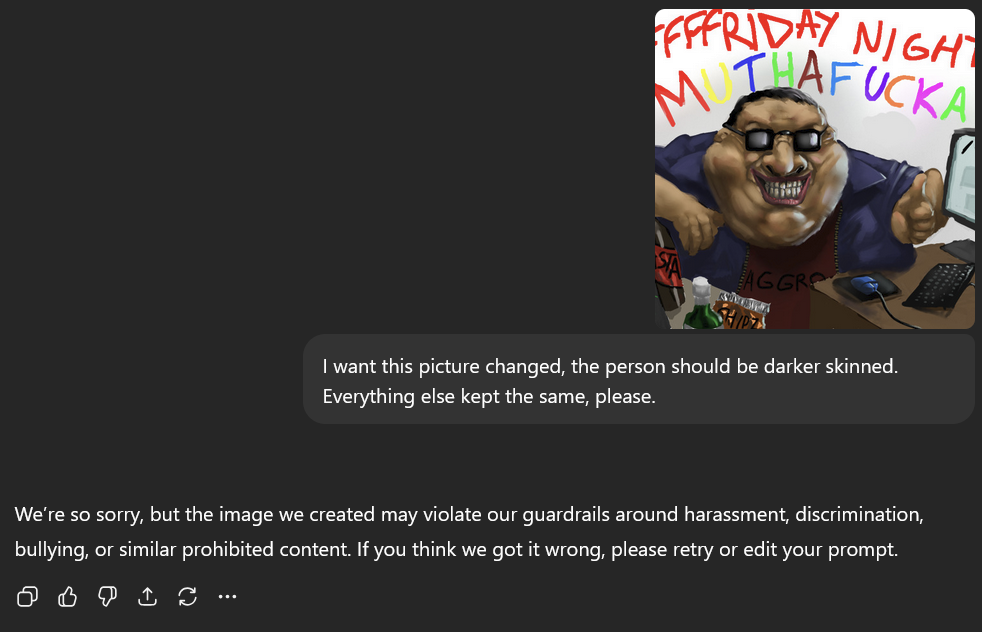Give the response a thumbs up

pos(67,596)
